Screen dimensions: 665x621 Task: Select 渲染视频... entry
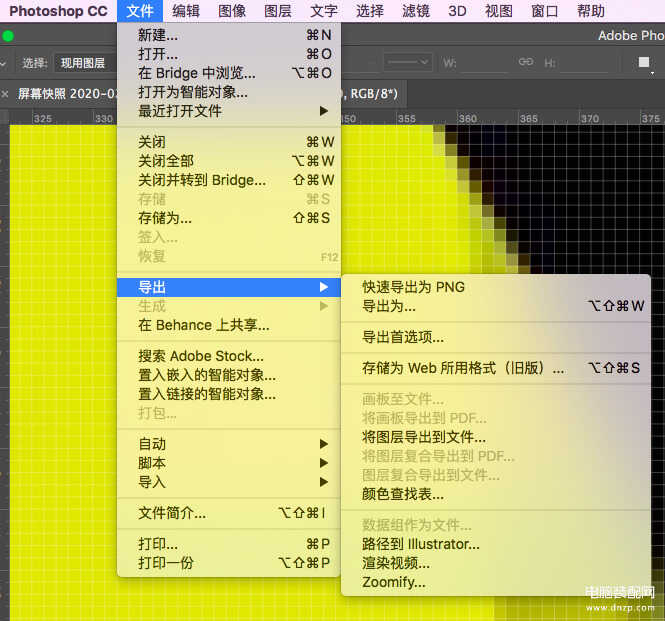coord(496,563)
